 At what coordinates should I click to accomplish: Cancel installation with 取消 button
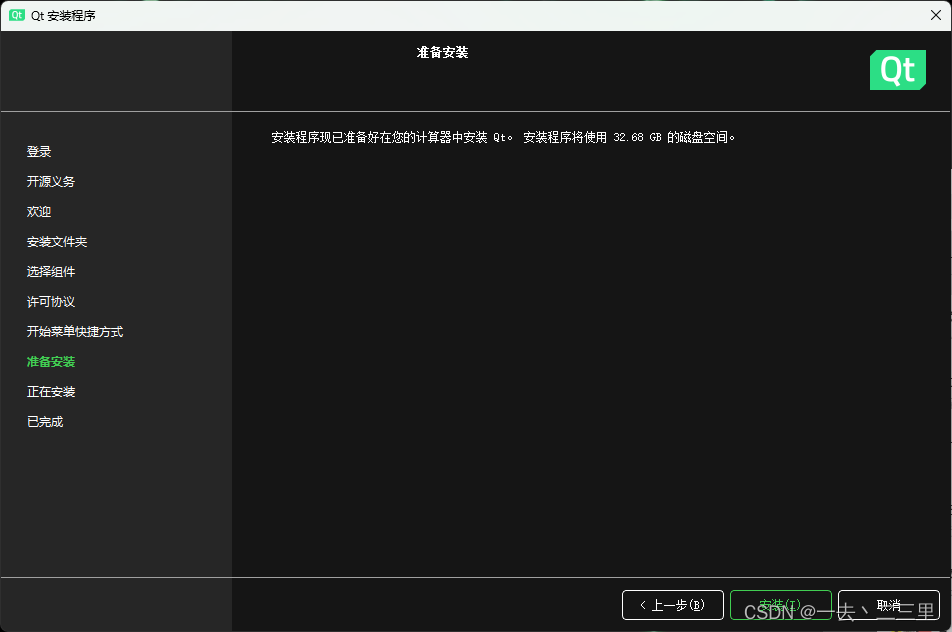pos(889,605)
